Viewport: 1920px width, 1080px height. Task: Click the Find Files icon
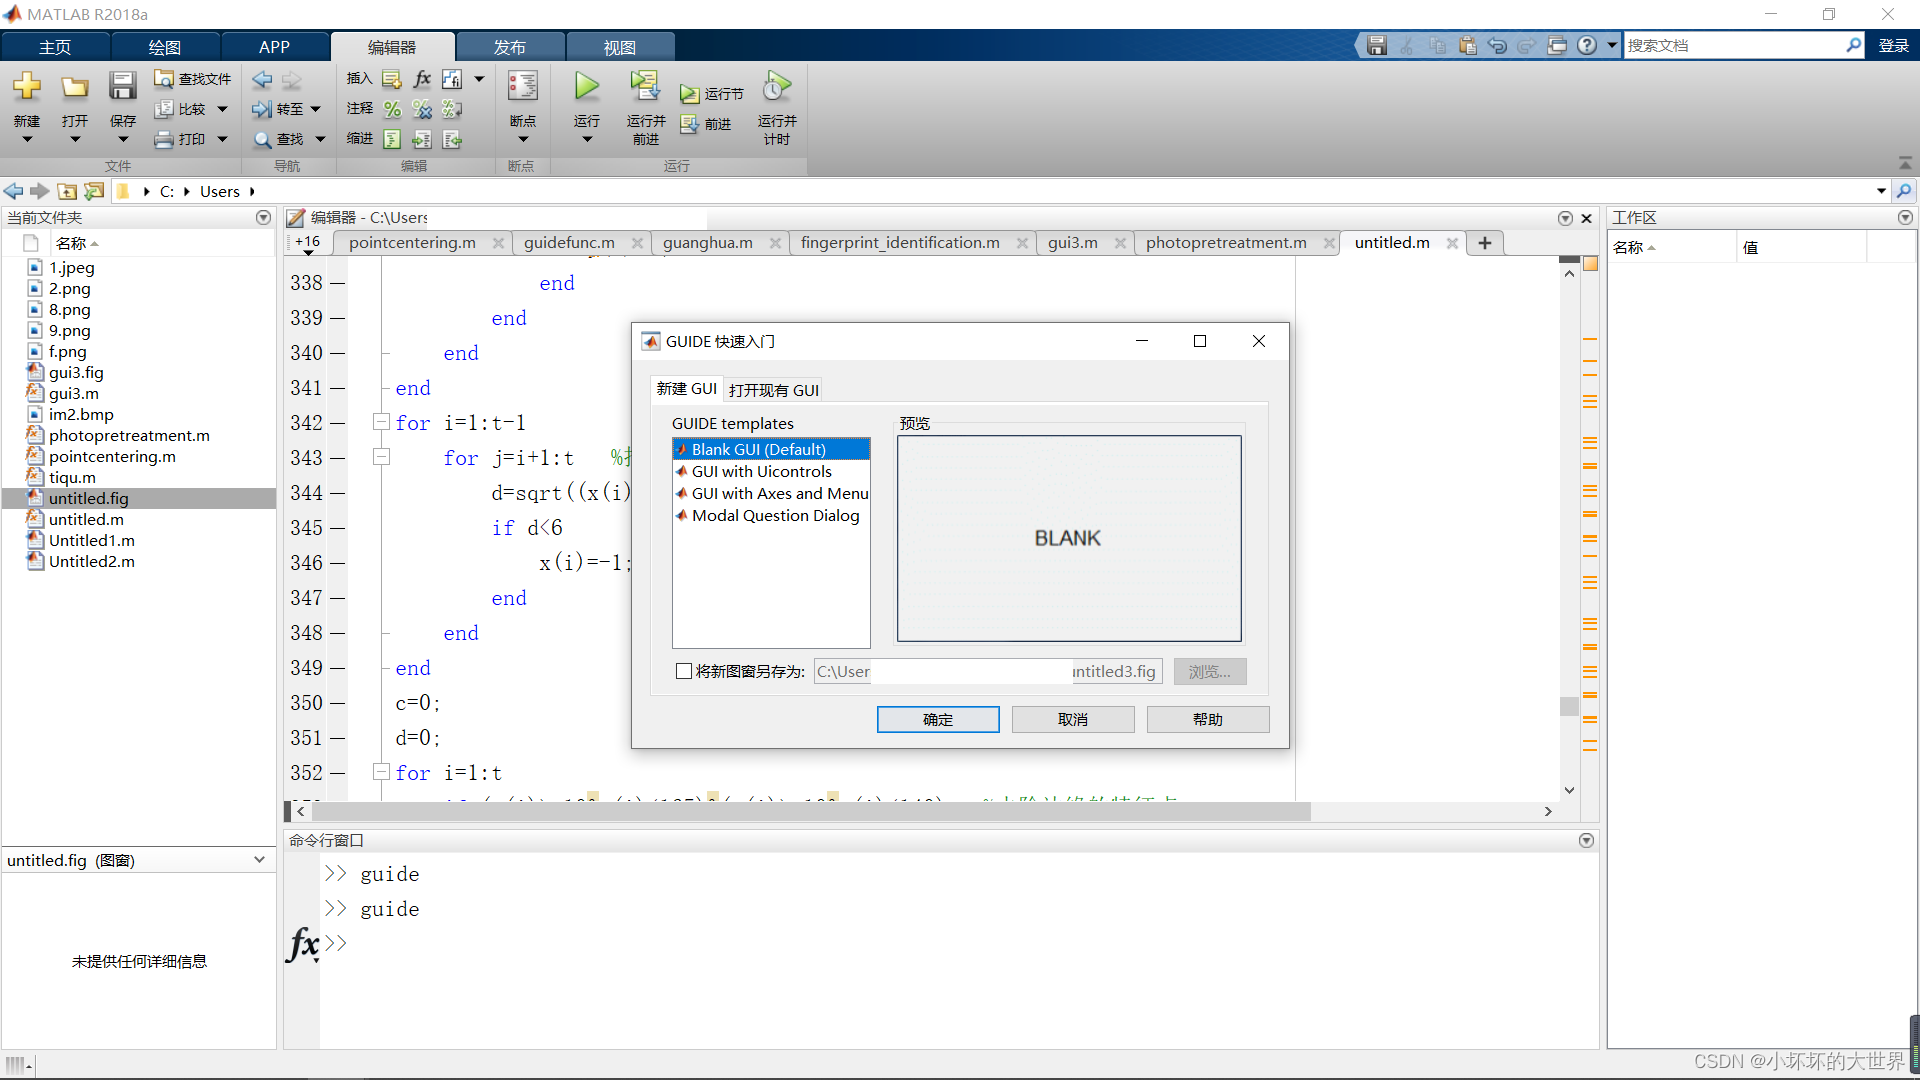(x=165, y=79)
